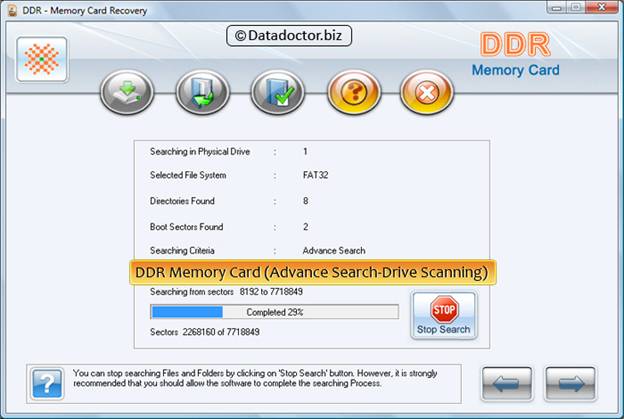The width and height of the screenshot is (624, 419).
Task: Click the 'Advance Search' criteria value
Action: point(334,251)
